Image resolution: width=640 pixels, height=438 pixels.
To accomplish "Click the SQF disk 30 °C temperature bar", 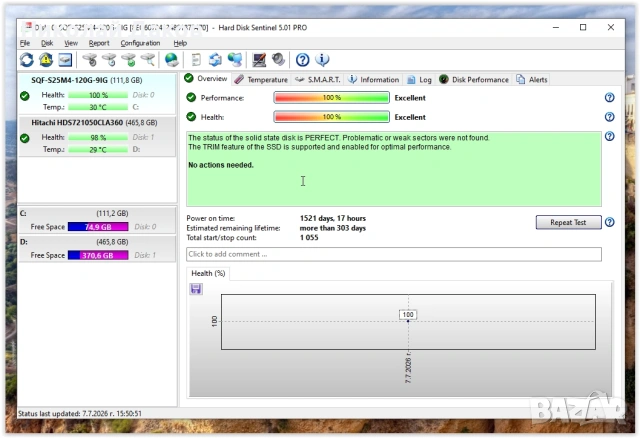I will click(98, 107).
